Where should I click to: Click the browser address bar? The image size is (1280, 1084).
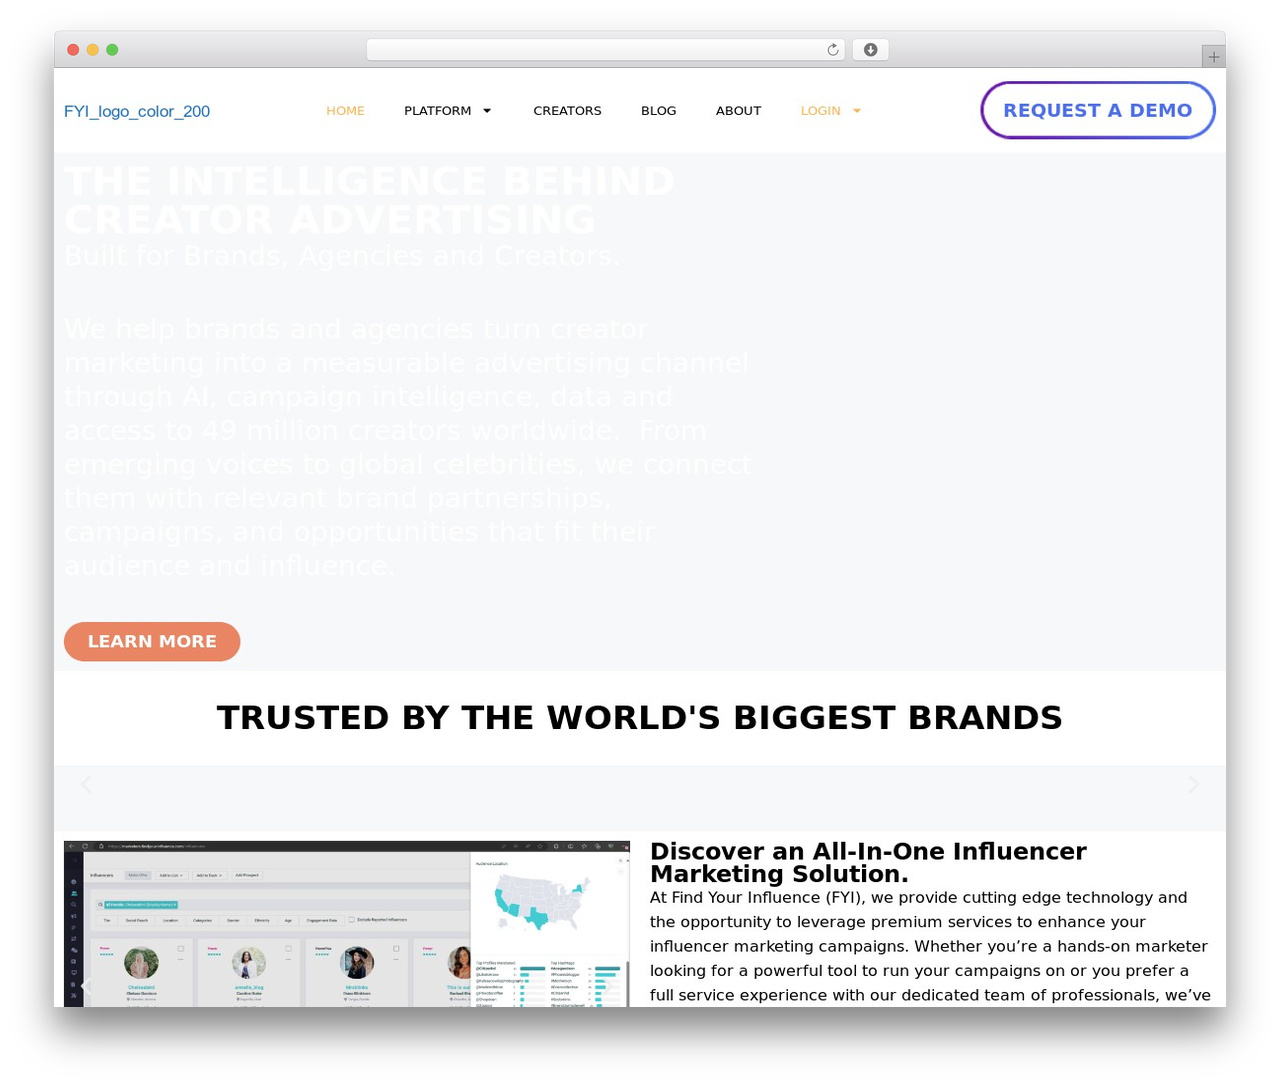click(x=606, y=50)
